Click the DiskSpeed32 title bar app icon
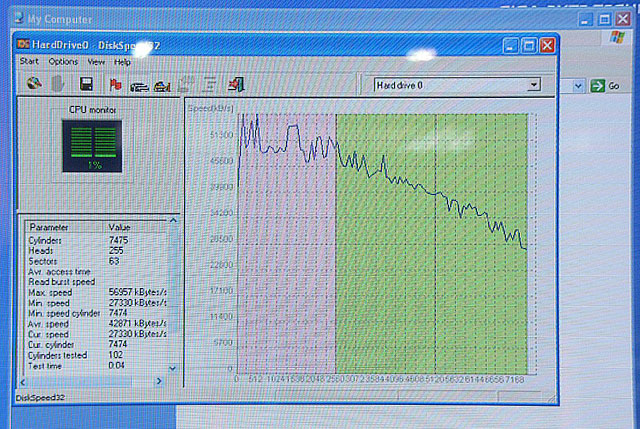Viewport: 640px width, 429px height. coord(23,46)
